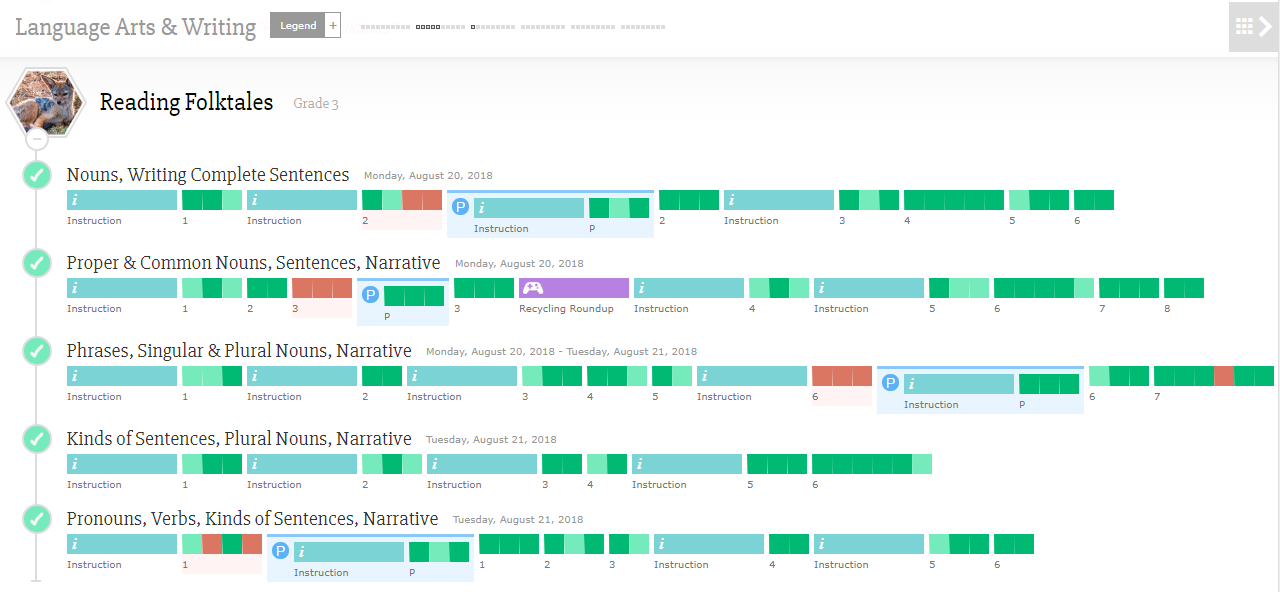Open first Instruction info block in Kinds of Sentences
The height and width of the screenshot is (592, 1280).
coord(122,464)
